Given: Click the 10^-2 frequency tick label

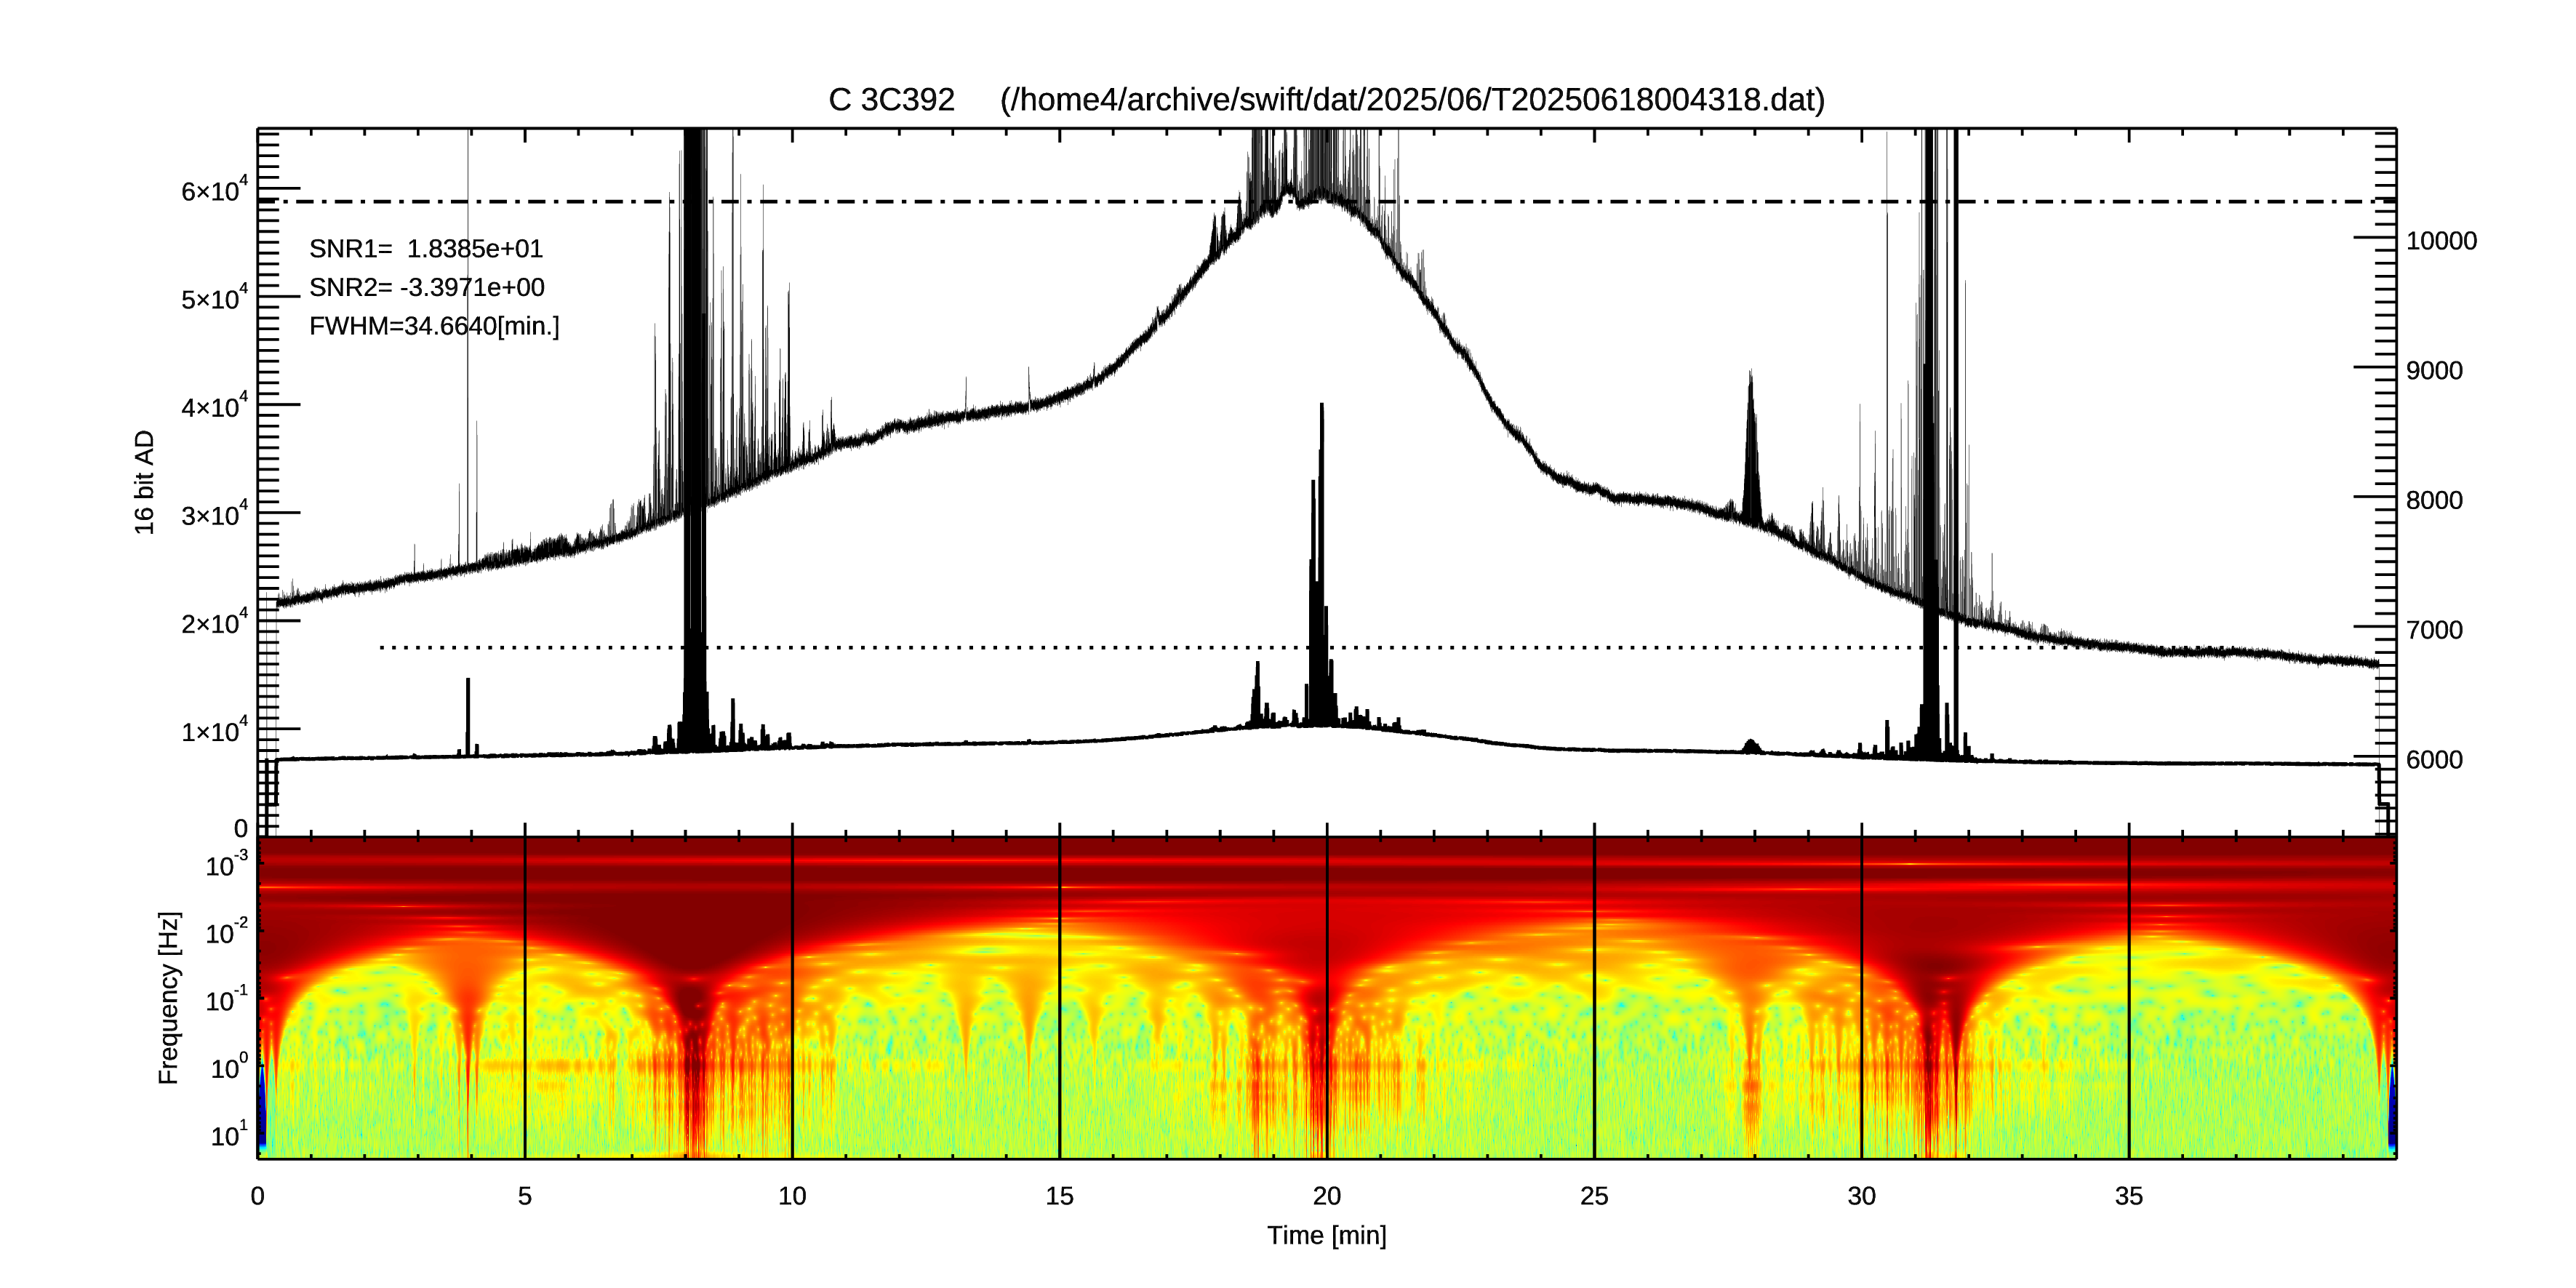Looking at the screenshot, I should point(226,932).
